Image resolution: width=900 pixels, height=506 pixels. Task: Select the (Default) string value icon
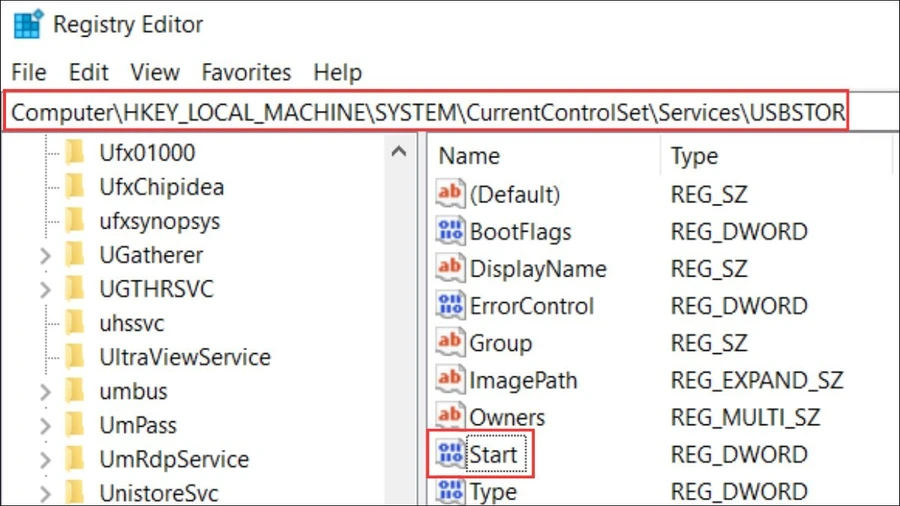pos(450,194)
